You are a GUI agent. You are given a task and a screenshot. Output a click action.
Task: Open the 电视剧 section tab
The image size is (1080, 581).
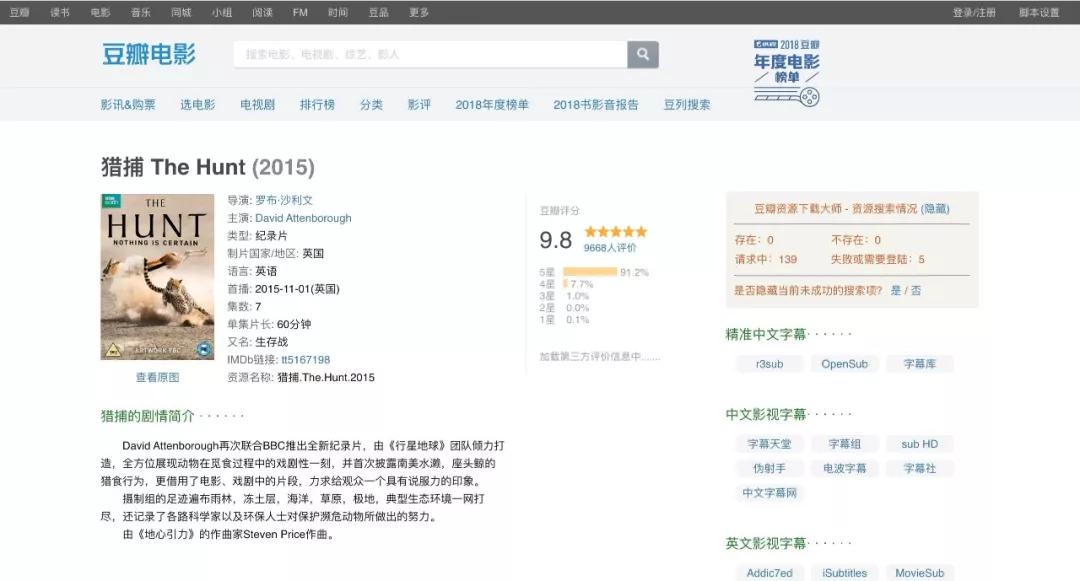coord(256,103)
